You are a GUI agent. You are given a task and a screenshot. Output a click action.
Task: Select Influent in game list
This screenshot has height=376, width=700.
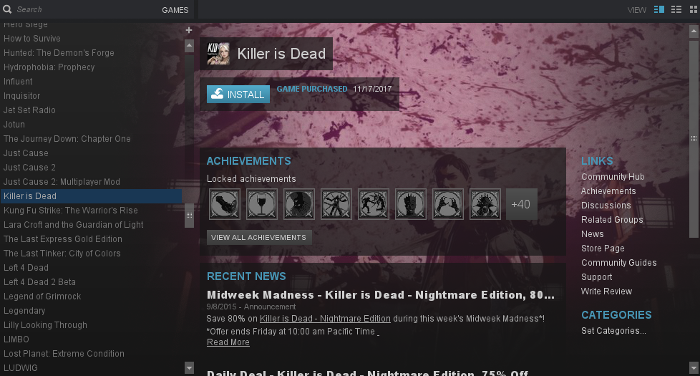17,81
